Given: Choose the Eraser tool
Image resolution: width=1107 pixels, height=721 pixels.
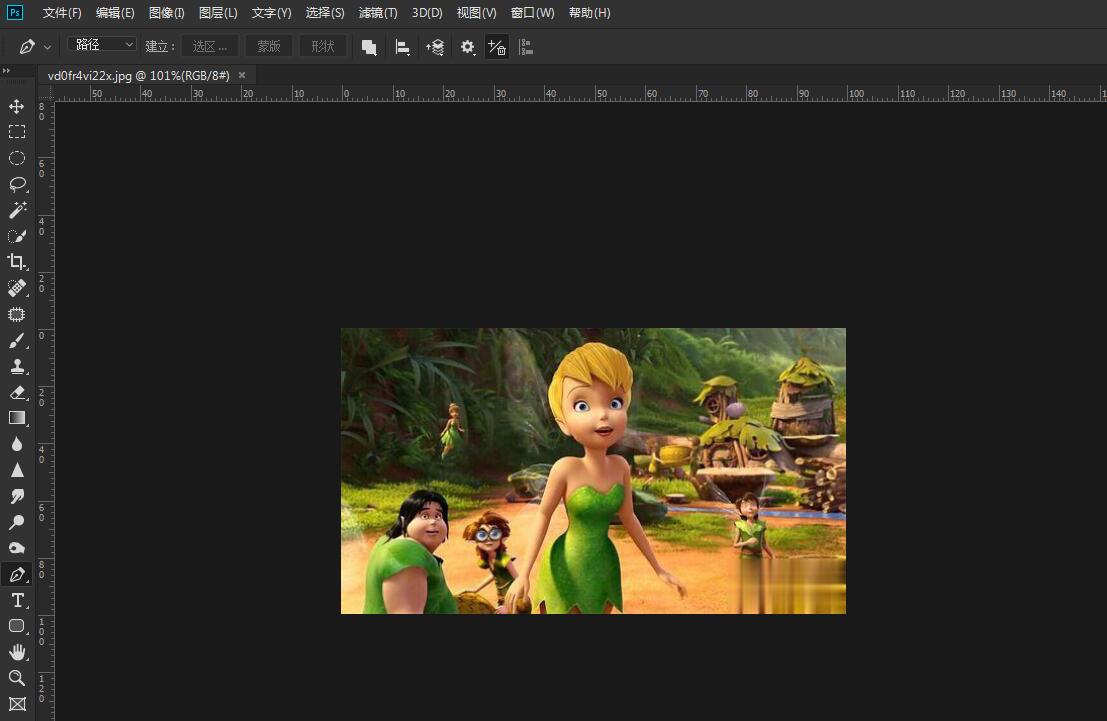Looking at the screenshot, I should coord(17,392).
